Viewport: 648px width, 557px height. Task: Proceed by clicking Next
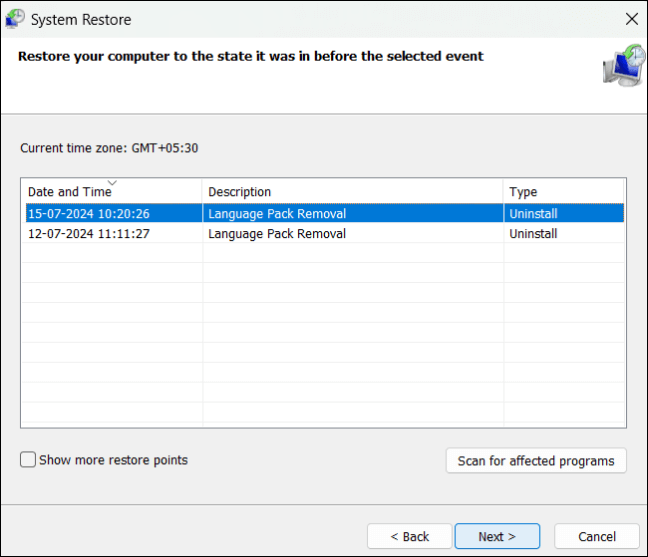pyautogui.click(x=497, y=536)
